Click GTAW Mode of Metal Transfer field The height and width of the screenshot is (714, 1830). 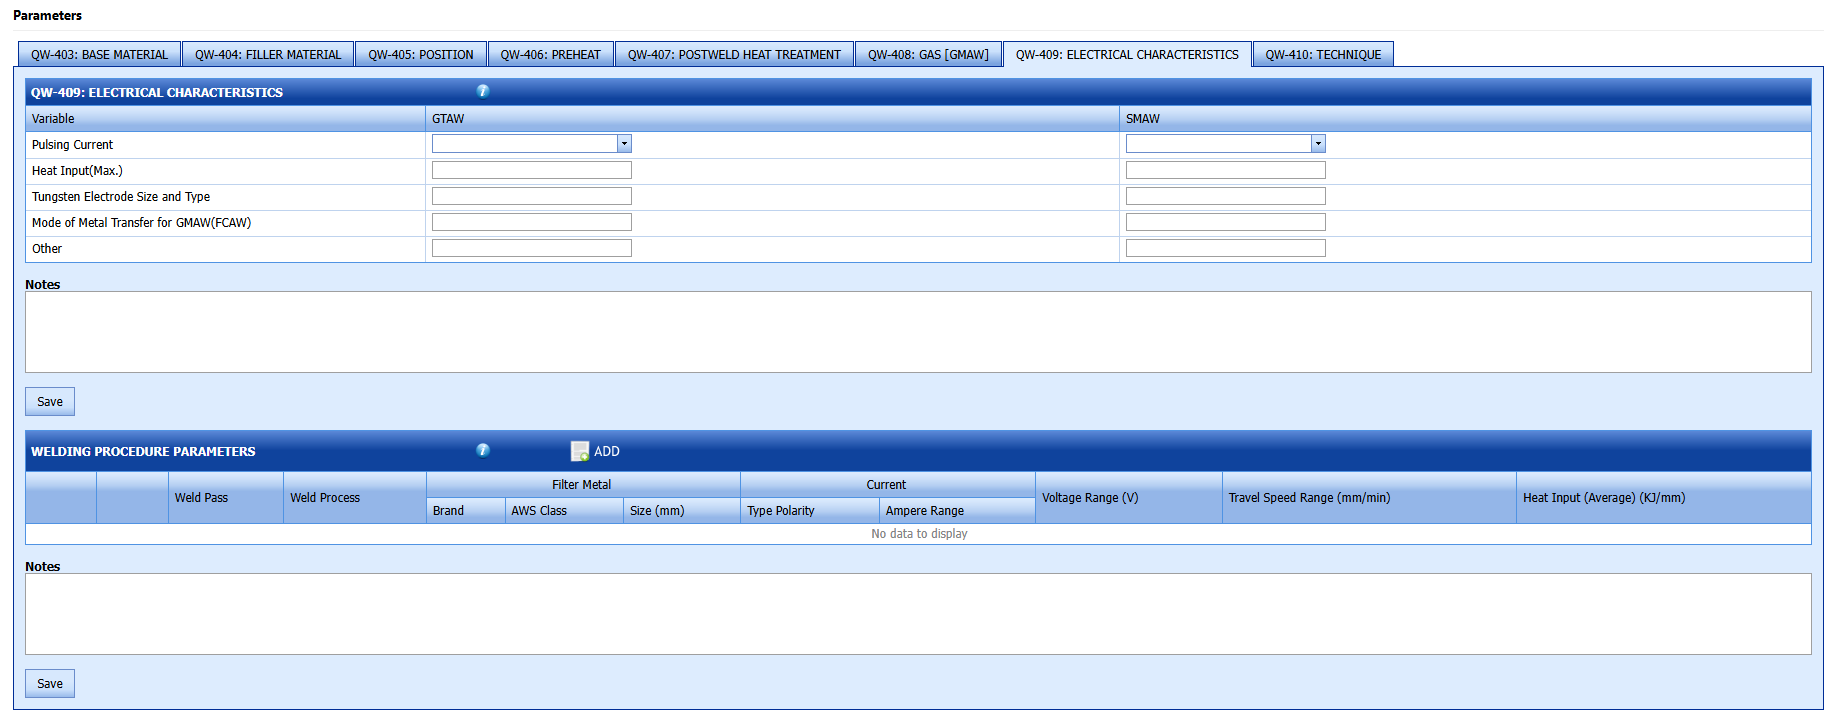(x=531, y=223)
